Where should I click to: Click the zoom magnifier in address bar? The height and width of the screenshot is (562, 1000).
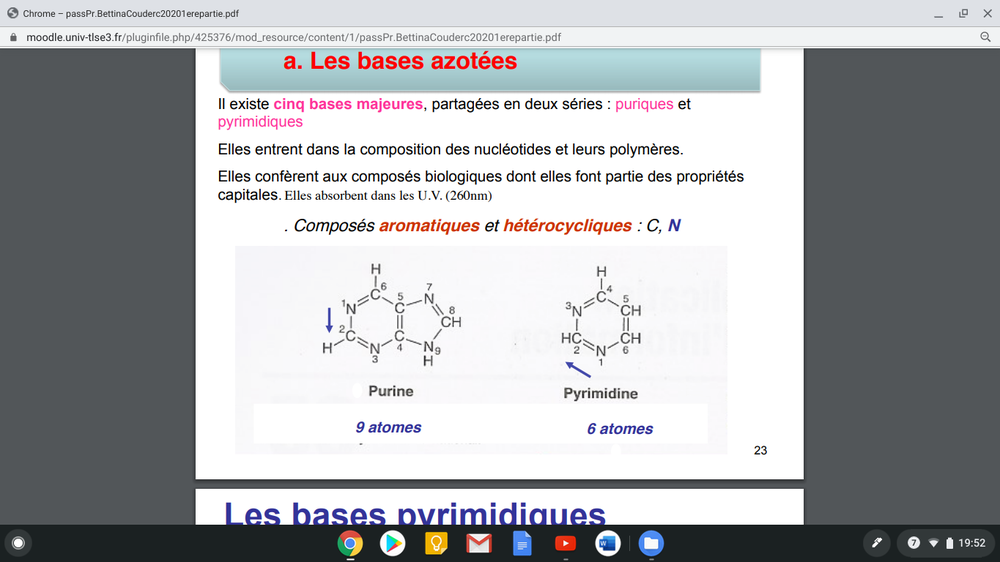985,37
